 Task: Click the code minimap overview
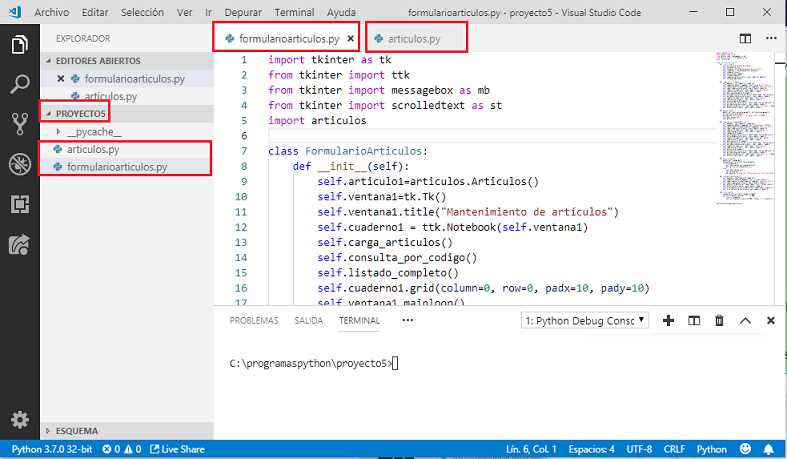click(x=745, y=128)
